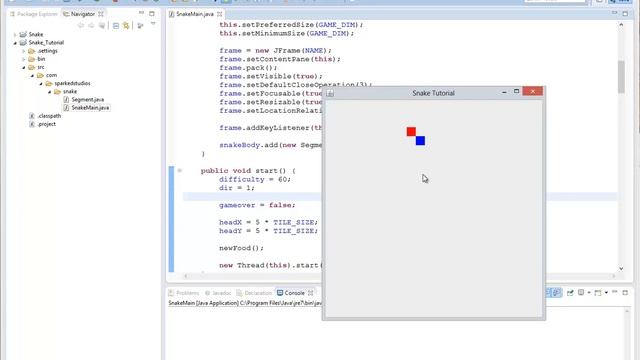Open the Javadoc tab
Image resolution: width=640 pixels, height=360 pixels.
click(x=218, y=293)
